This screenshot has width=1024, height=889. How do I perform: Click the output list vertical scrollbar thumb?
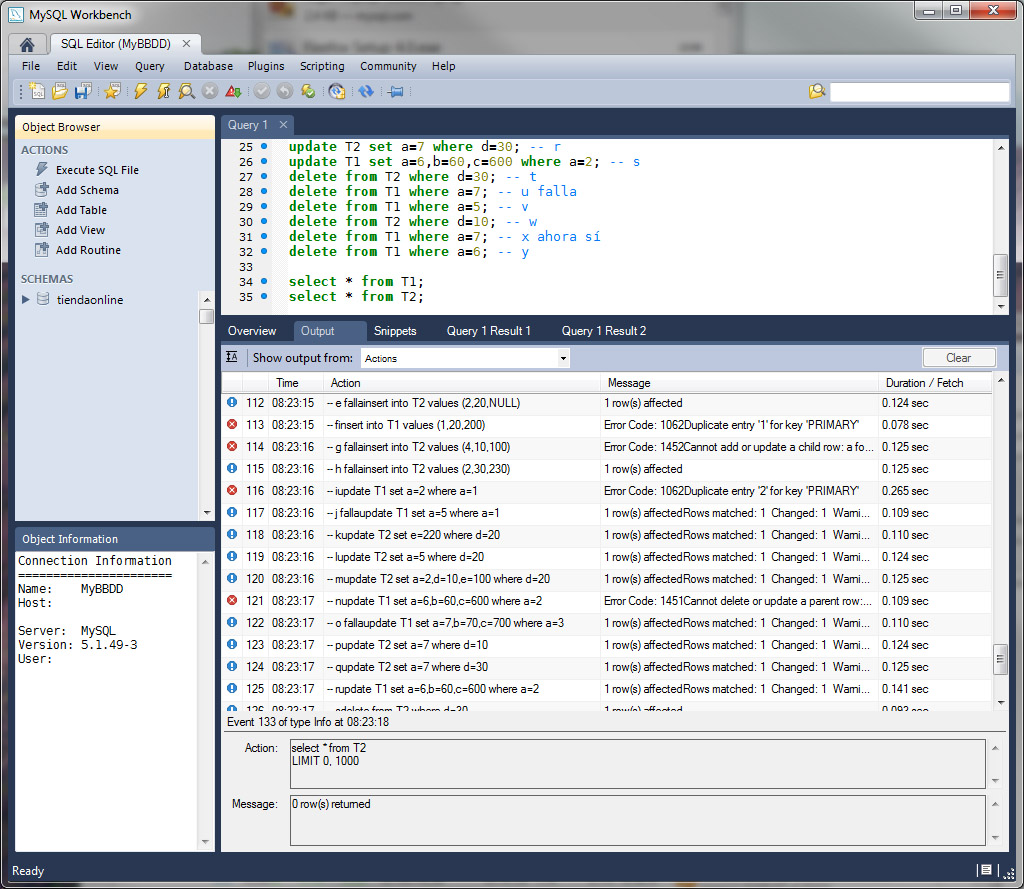pyautogui.click(x=1000, y=657)
